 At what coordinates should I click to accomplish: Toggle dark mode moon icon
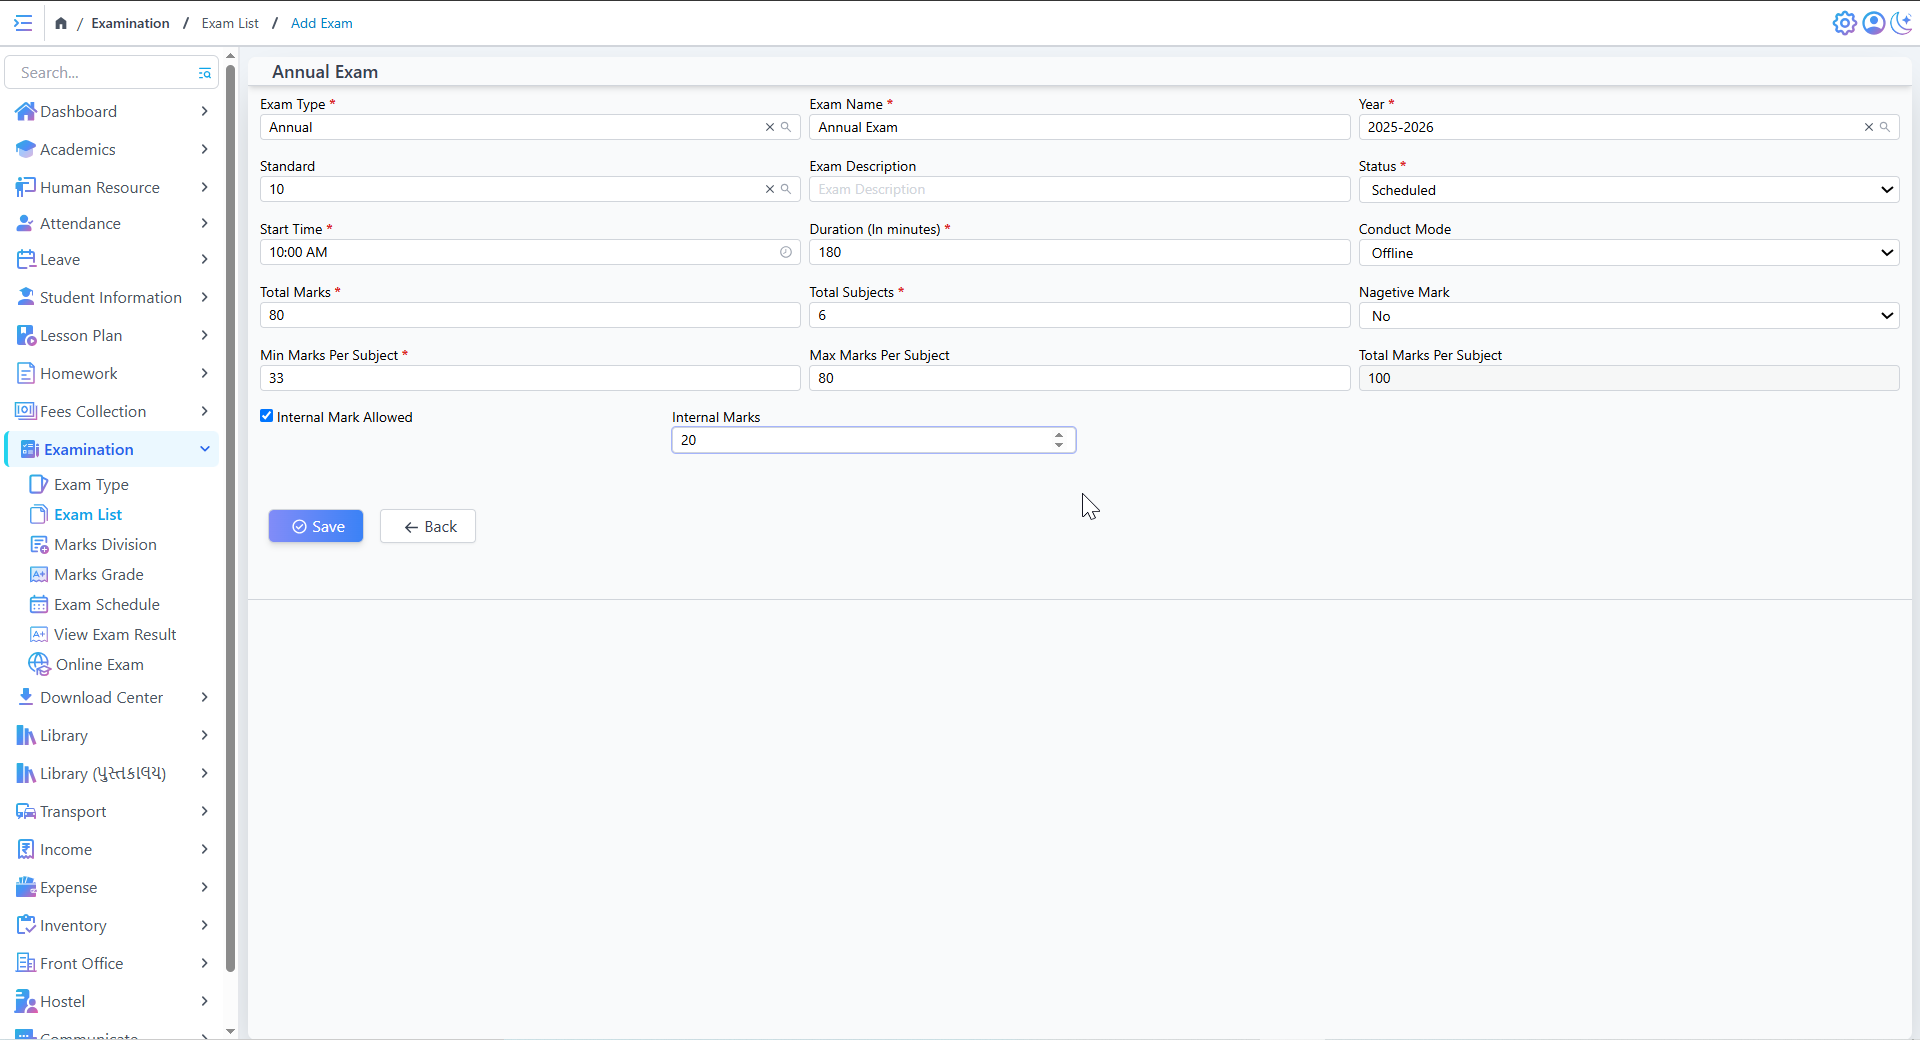tap(1901, 23)
